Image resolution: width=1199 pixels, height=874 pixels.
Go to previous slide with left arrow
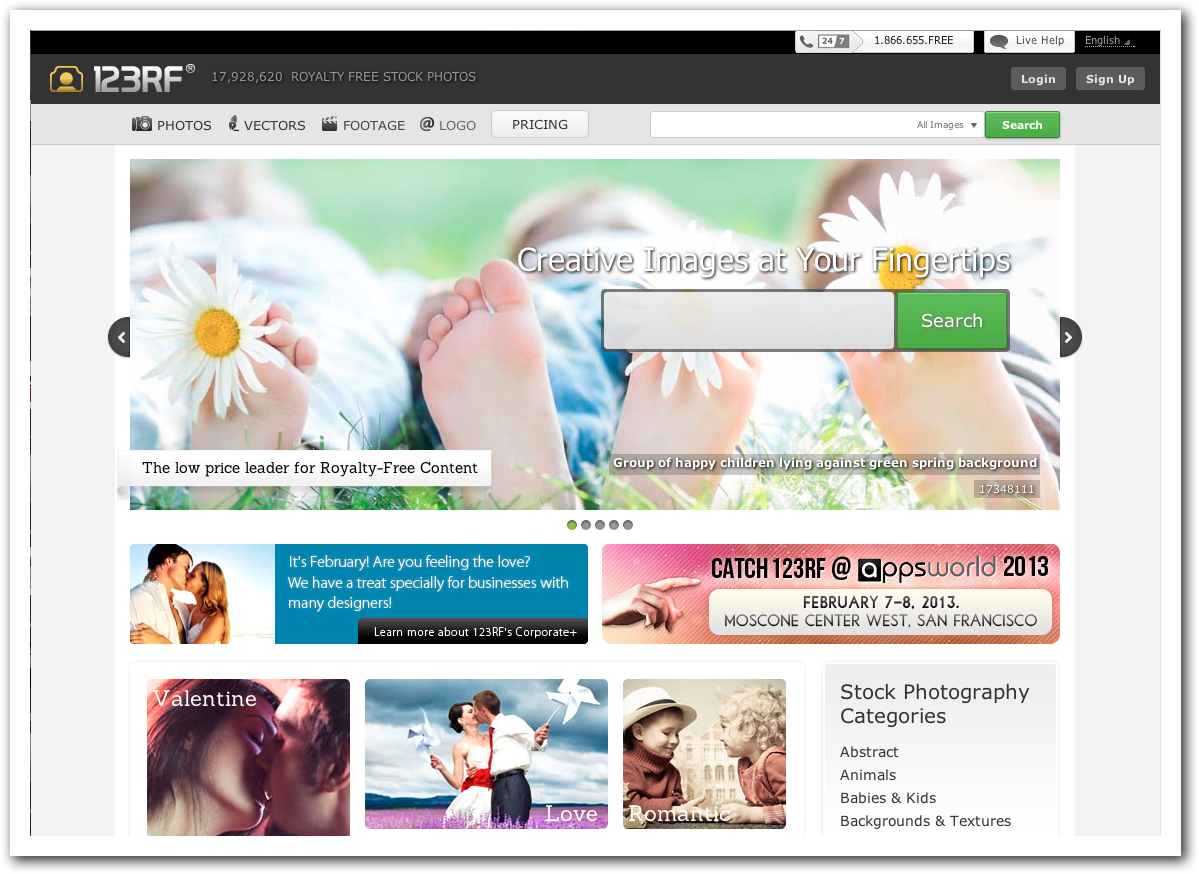tap(119, 337)
